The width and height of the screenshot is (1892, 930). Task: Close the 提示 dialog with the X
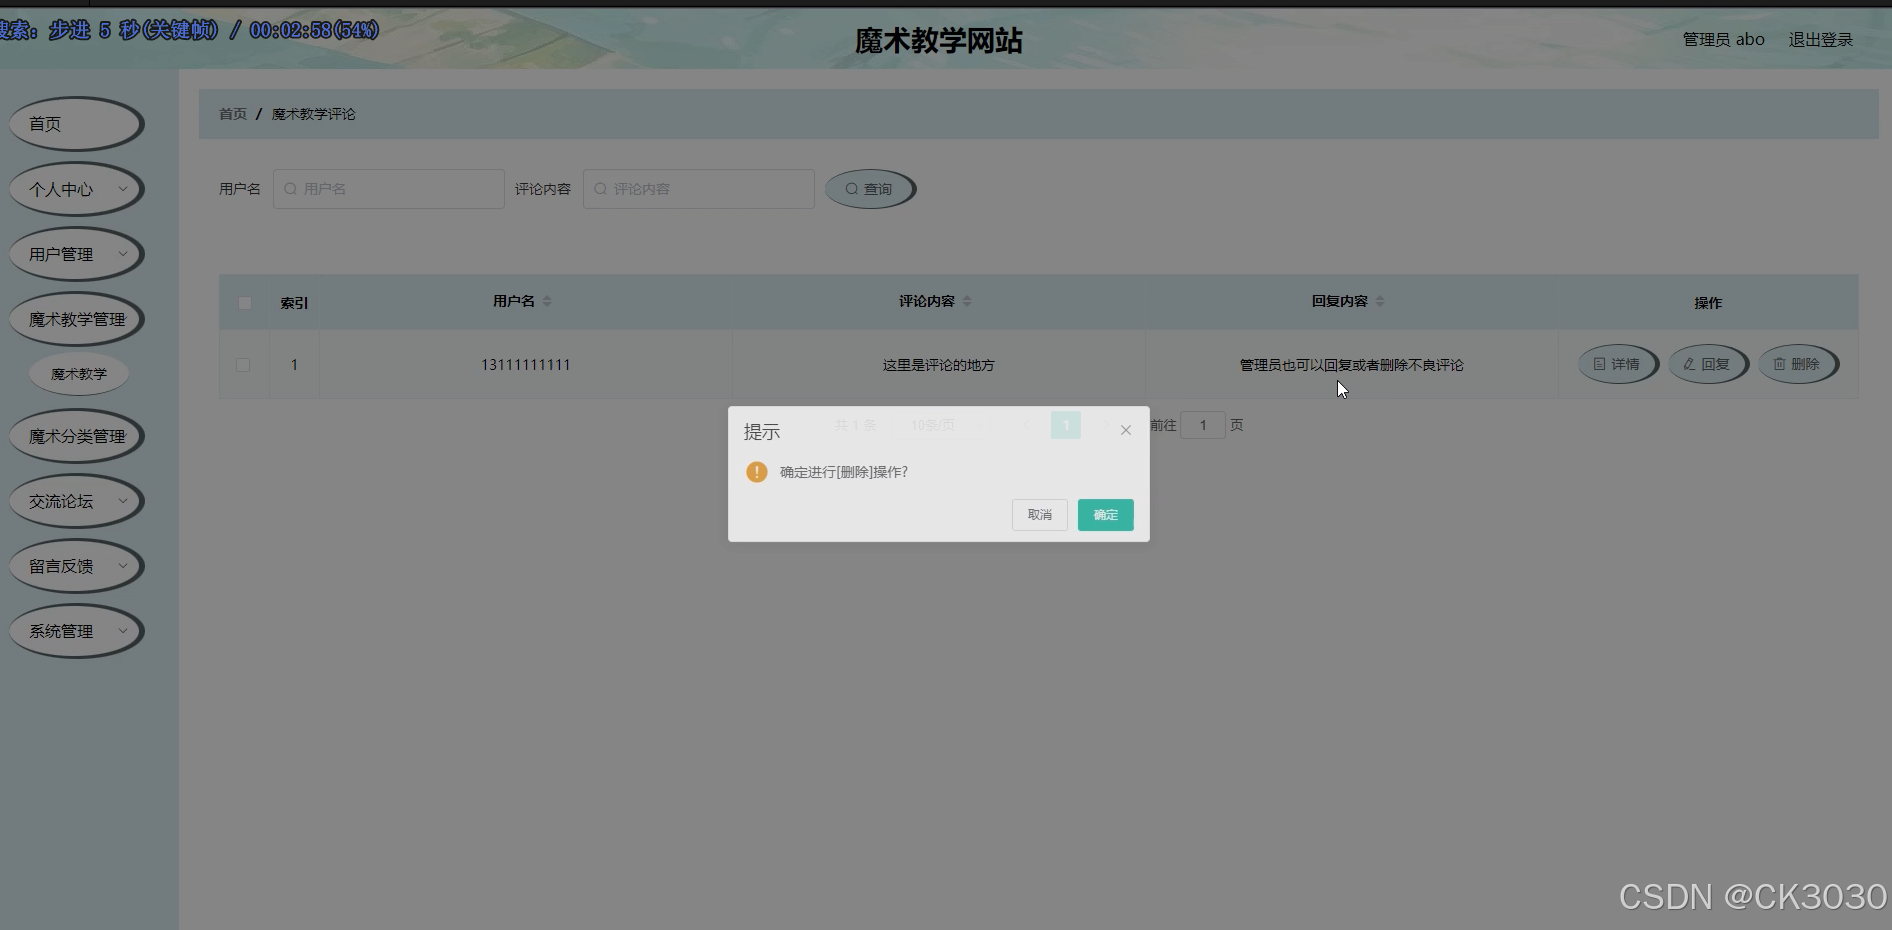[1126, 430]
